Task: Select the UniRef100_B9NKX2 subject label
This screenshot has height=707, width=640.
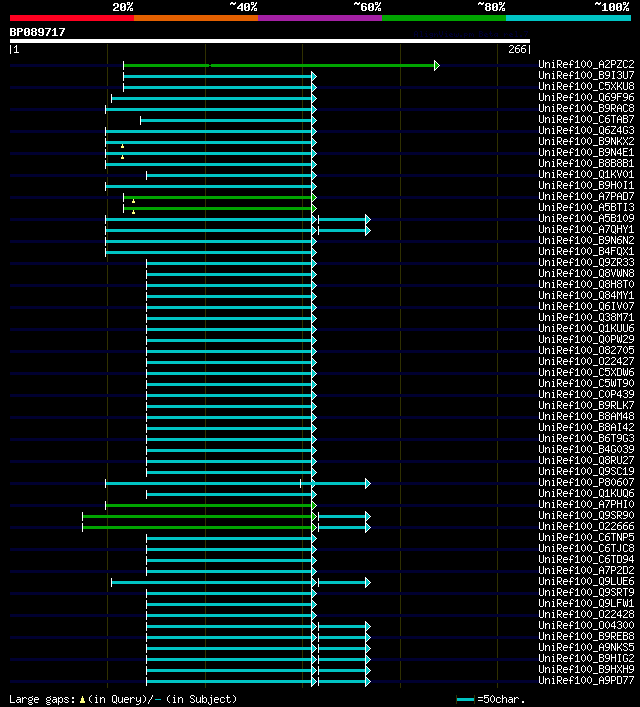Action: (586, 141)
